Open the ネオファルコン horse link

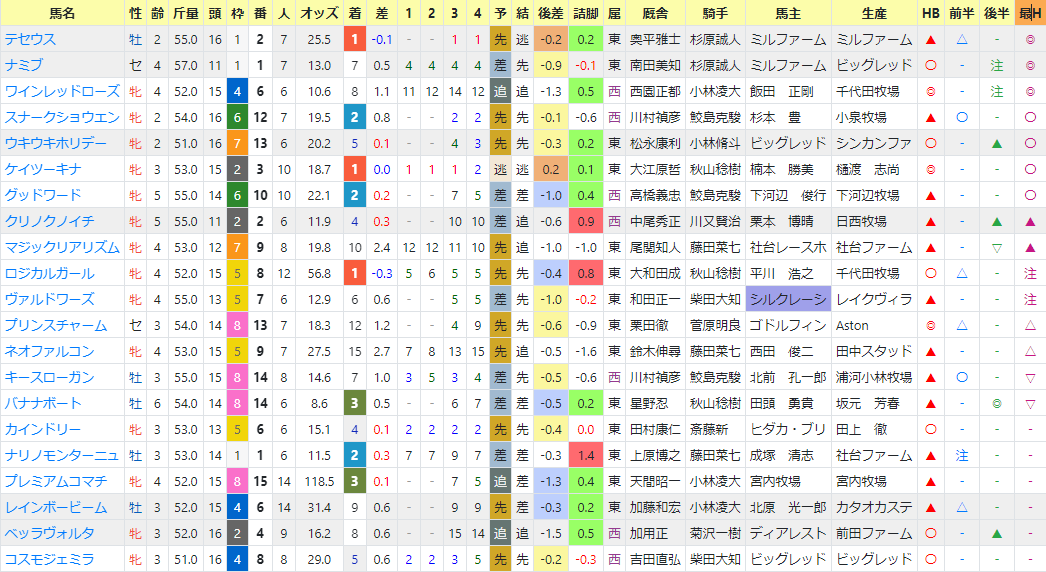[x=49, y=352]
